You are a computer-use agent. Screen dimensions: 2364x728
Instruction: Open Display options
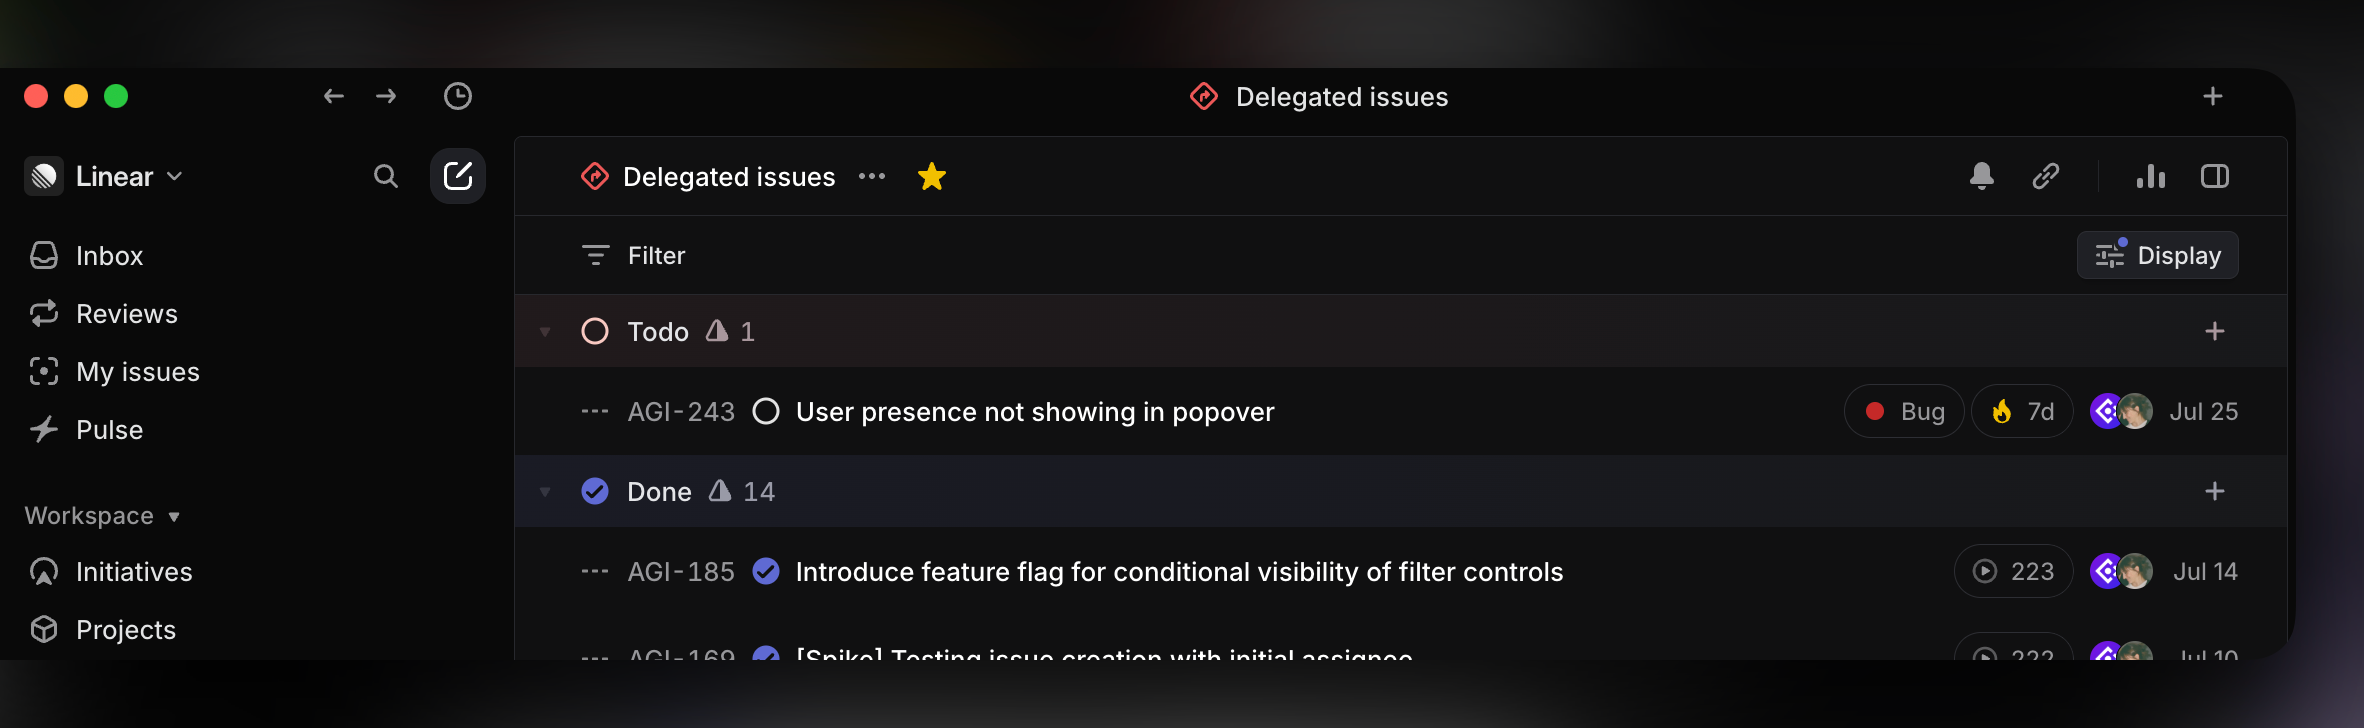[2157, 255]
